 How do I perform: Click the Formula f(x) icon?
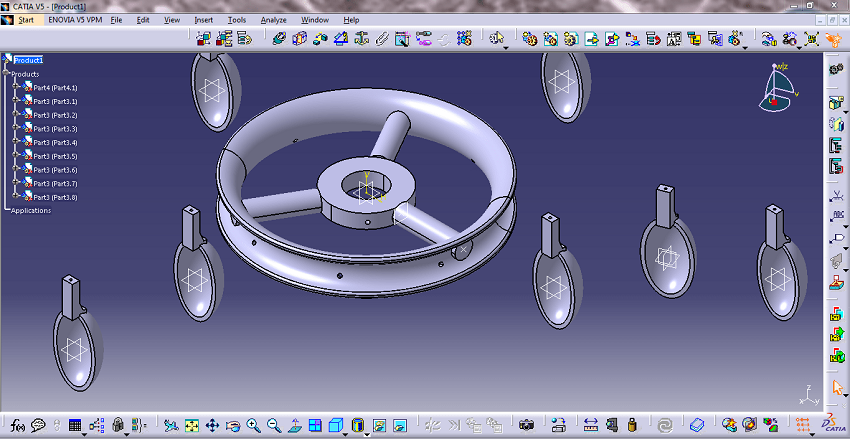tap(18, 424)
